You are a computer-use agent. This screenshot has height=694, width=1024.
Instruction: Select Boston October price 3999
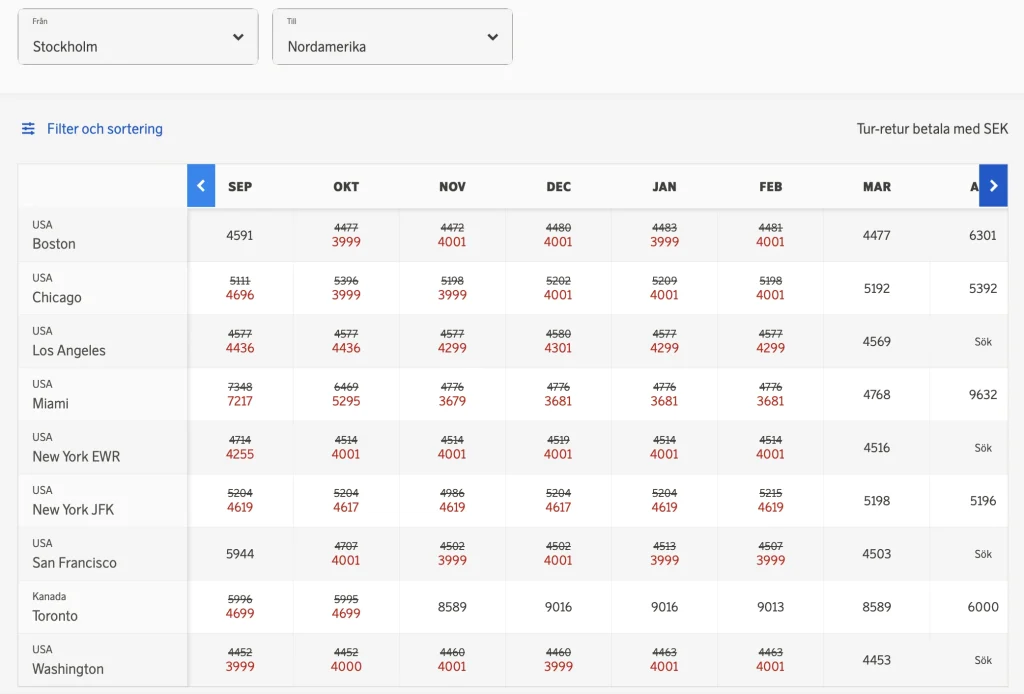pyautogui.click(x=346, y=242)
